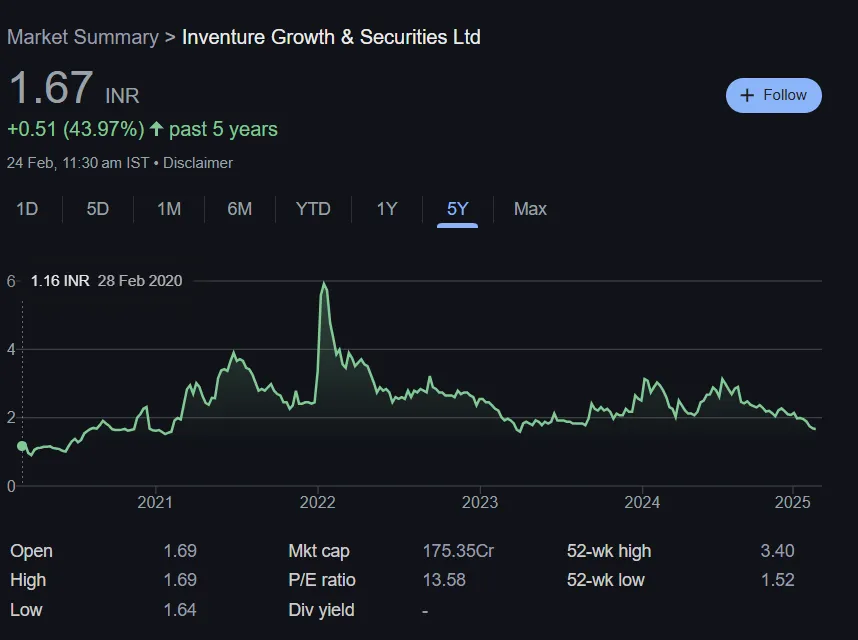Open the Market Summary breadcrumb link
858x640 pixels.
coord(83,37)
